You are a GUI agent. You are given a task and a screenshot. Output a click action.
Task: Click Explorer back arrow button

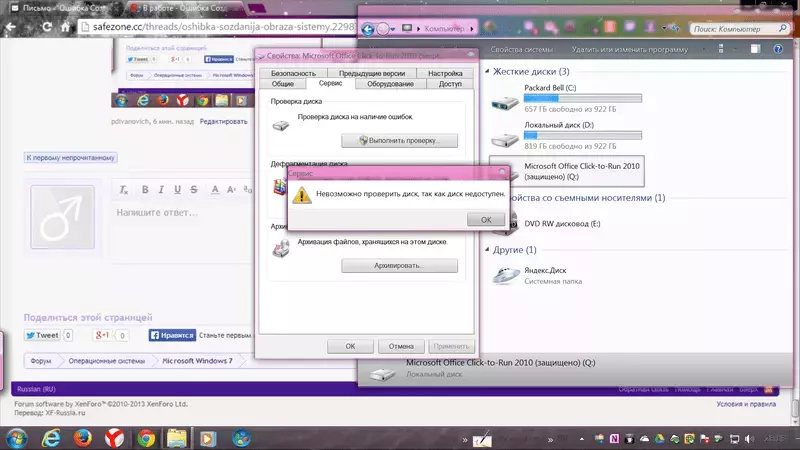(x=368, y=29)
